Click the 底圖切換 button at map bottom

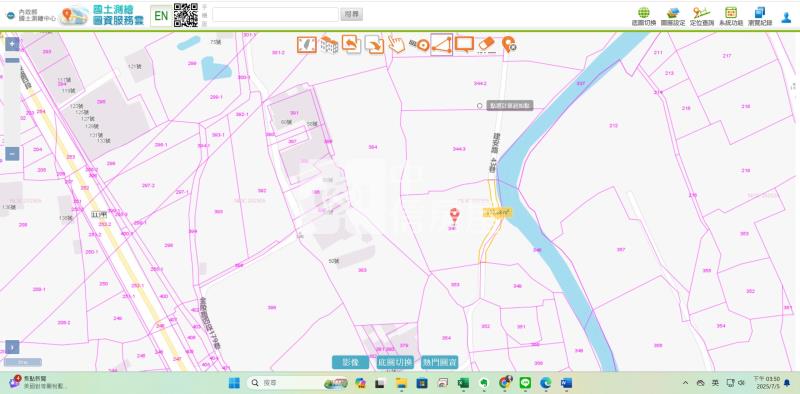395,362
